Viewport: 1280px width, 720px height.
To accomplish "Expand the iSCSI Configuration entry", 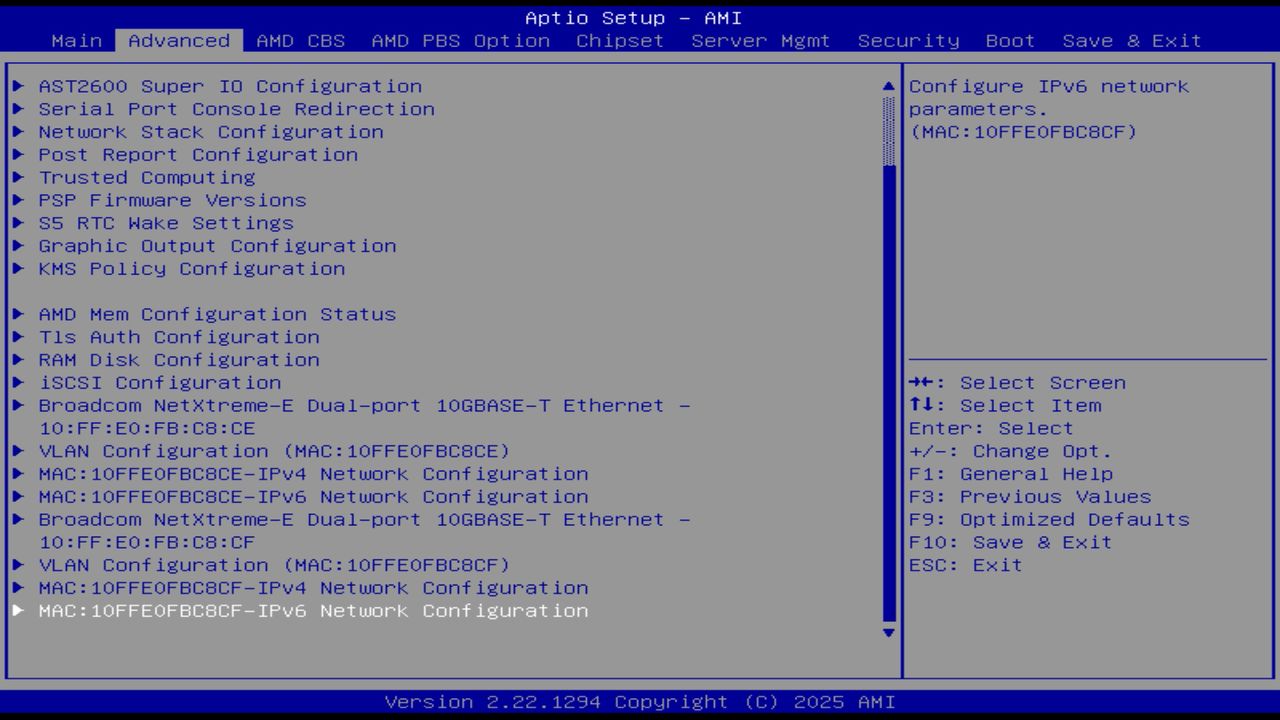I will [158, 382].
